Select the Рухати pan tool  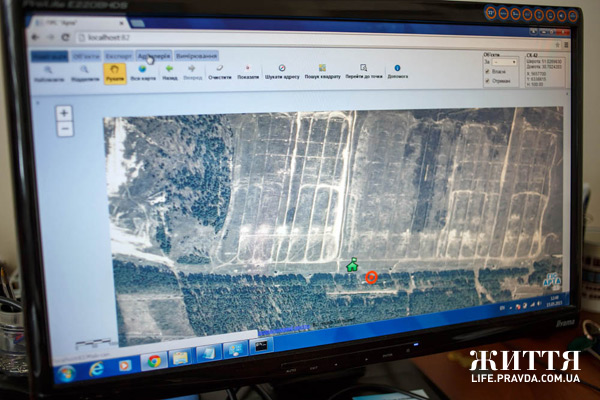point(115,72)
